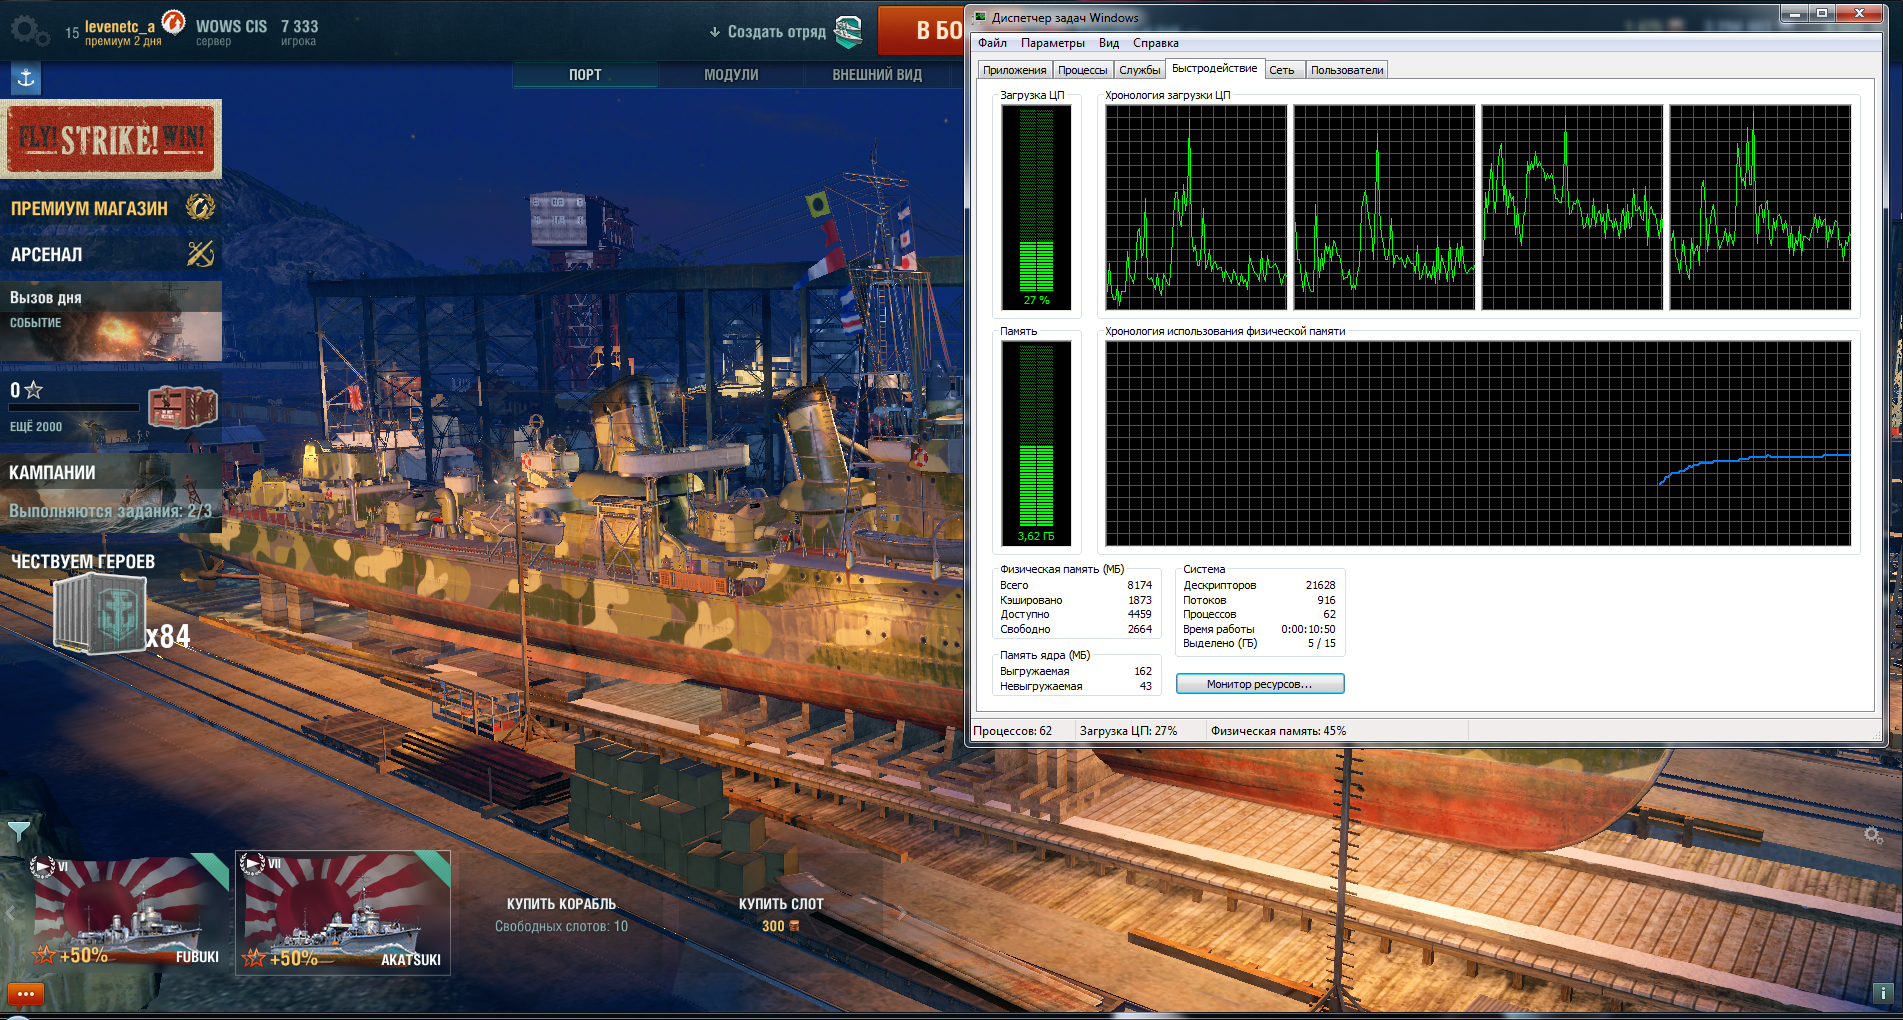This screenshot has width=1903, height=1020.
Task: Open the ship carousel filter funnel
Action: coord(18,830)
